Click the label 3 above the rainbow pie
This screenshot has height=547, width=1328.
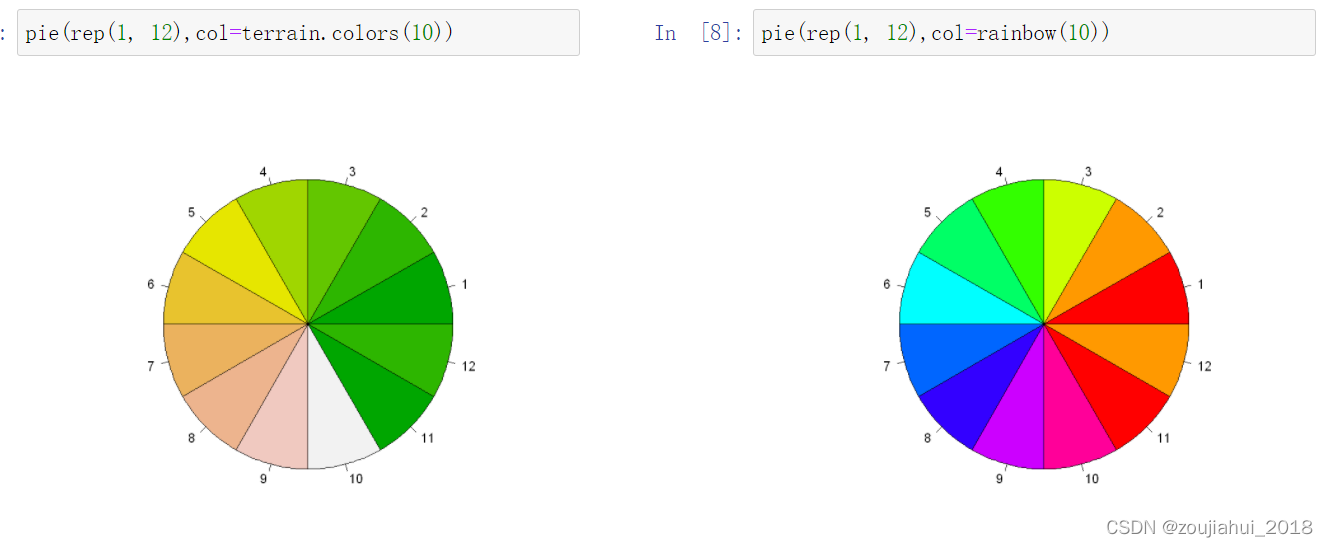(1088, 172)
